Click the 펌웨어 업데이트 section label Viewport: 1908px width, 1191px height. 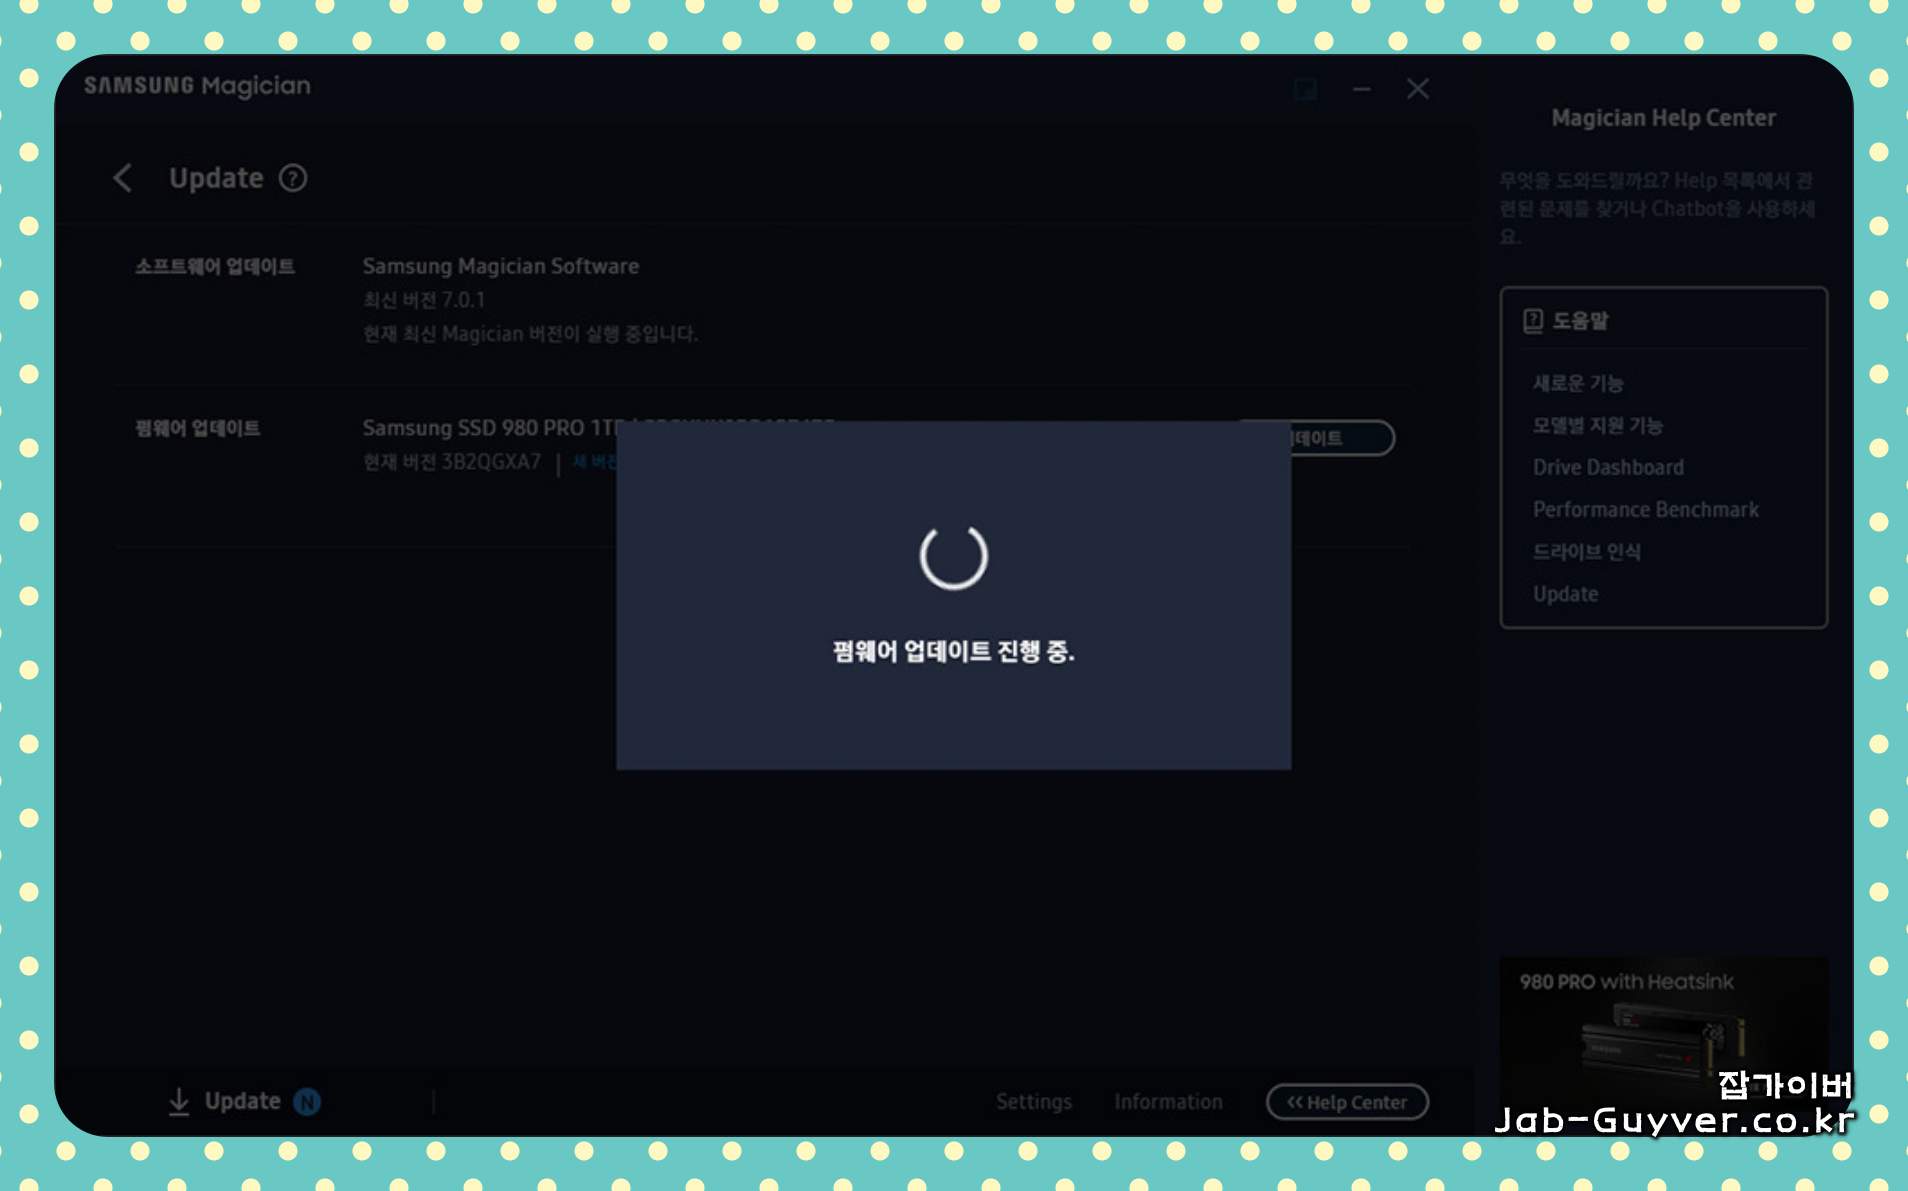coord(198,428)
